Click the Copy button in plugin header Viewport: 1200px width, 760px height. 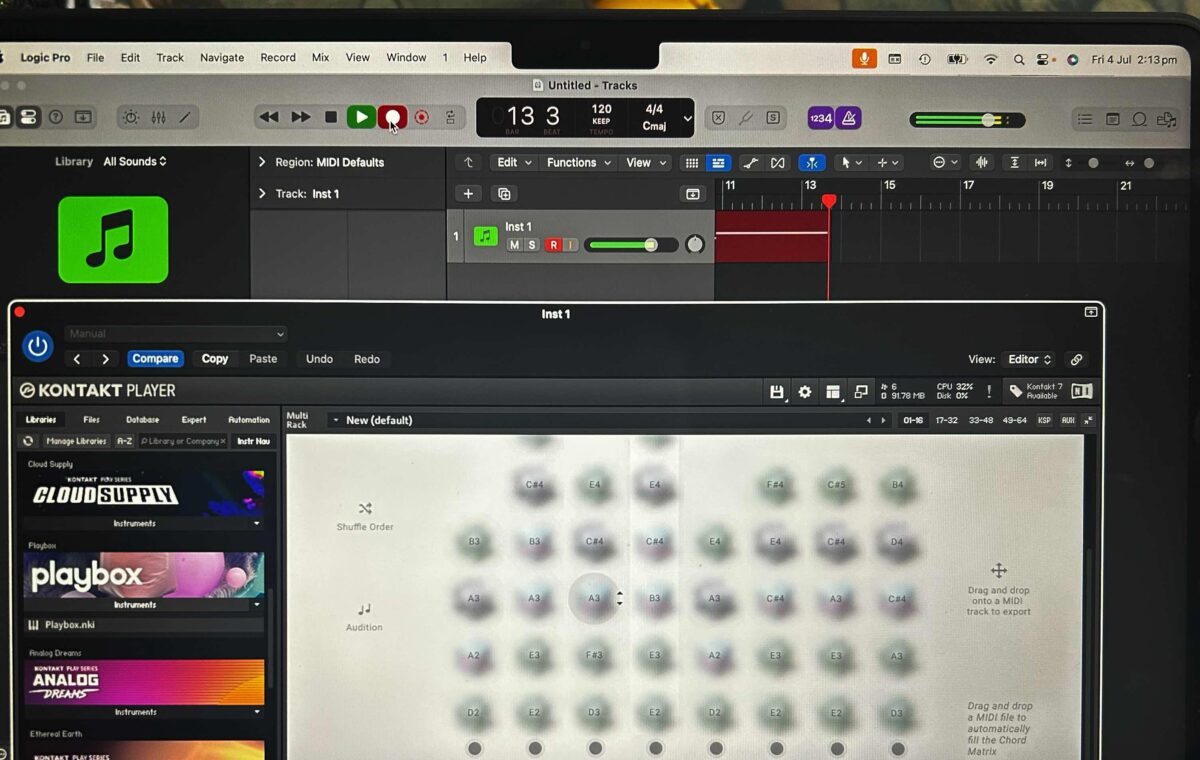coord(214,359)
